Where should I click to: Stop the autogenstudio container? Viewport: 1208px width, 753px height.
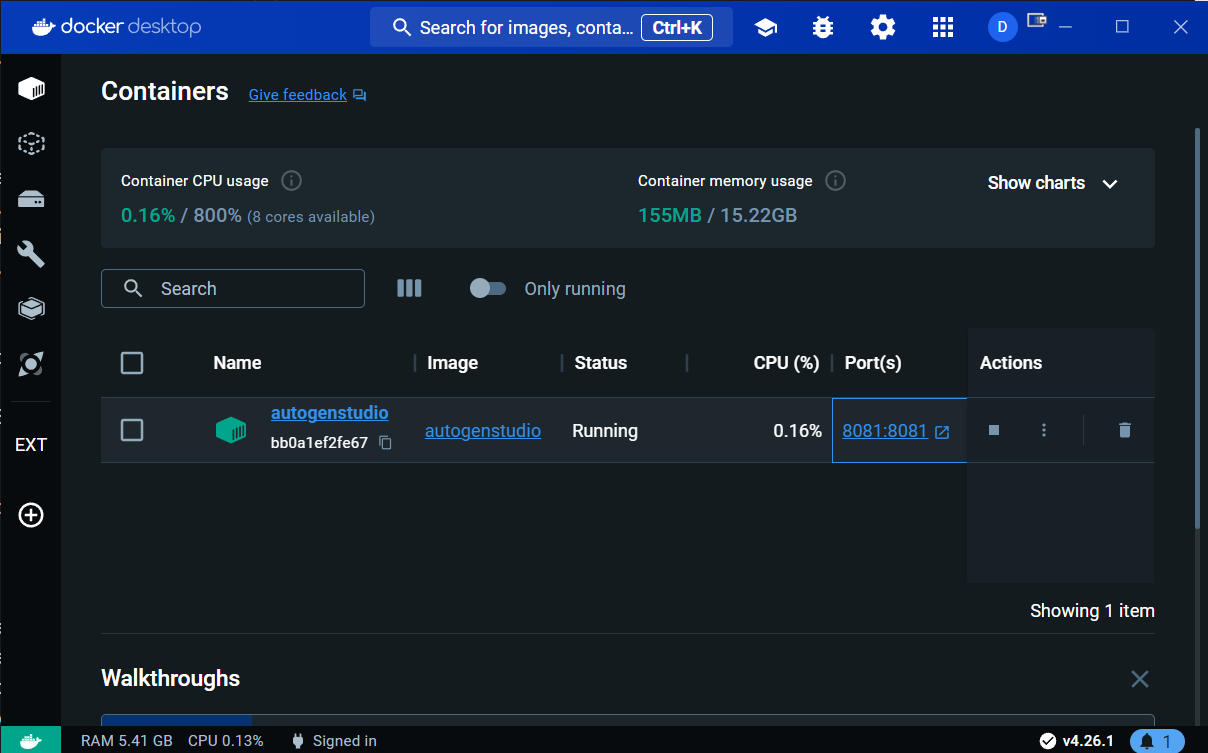(992, 429)
